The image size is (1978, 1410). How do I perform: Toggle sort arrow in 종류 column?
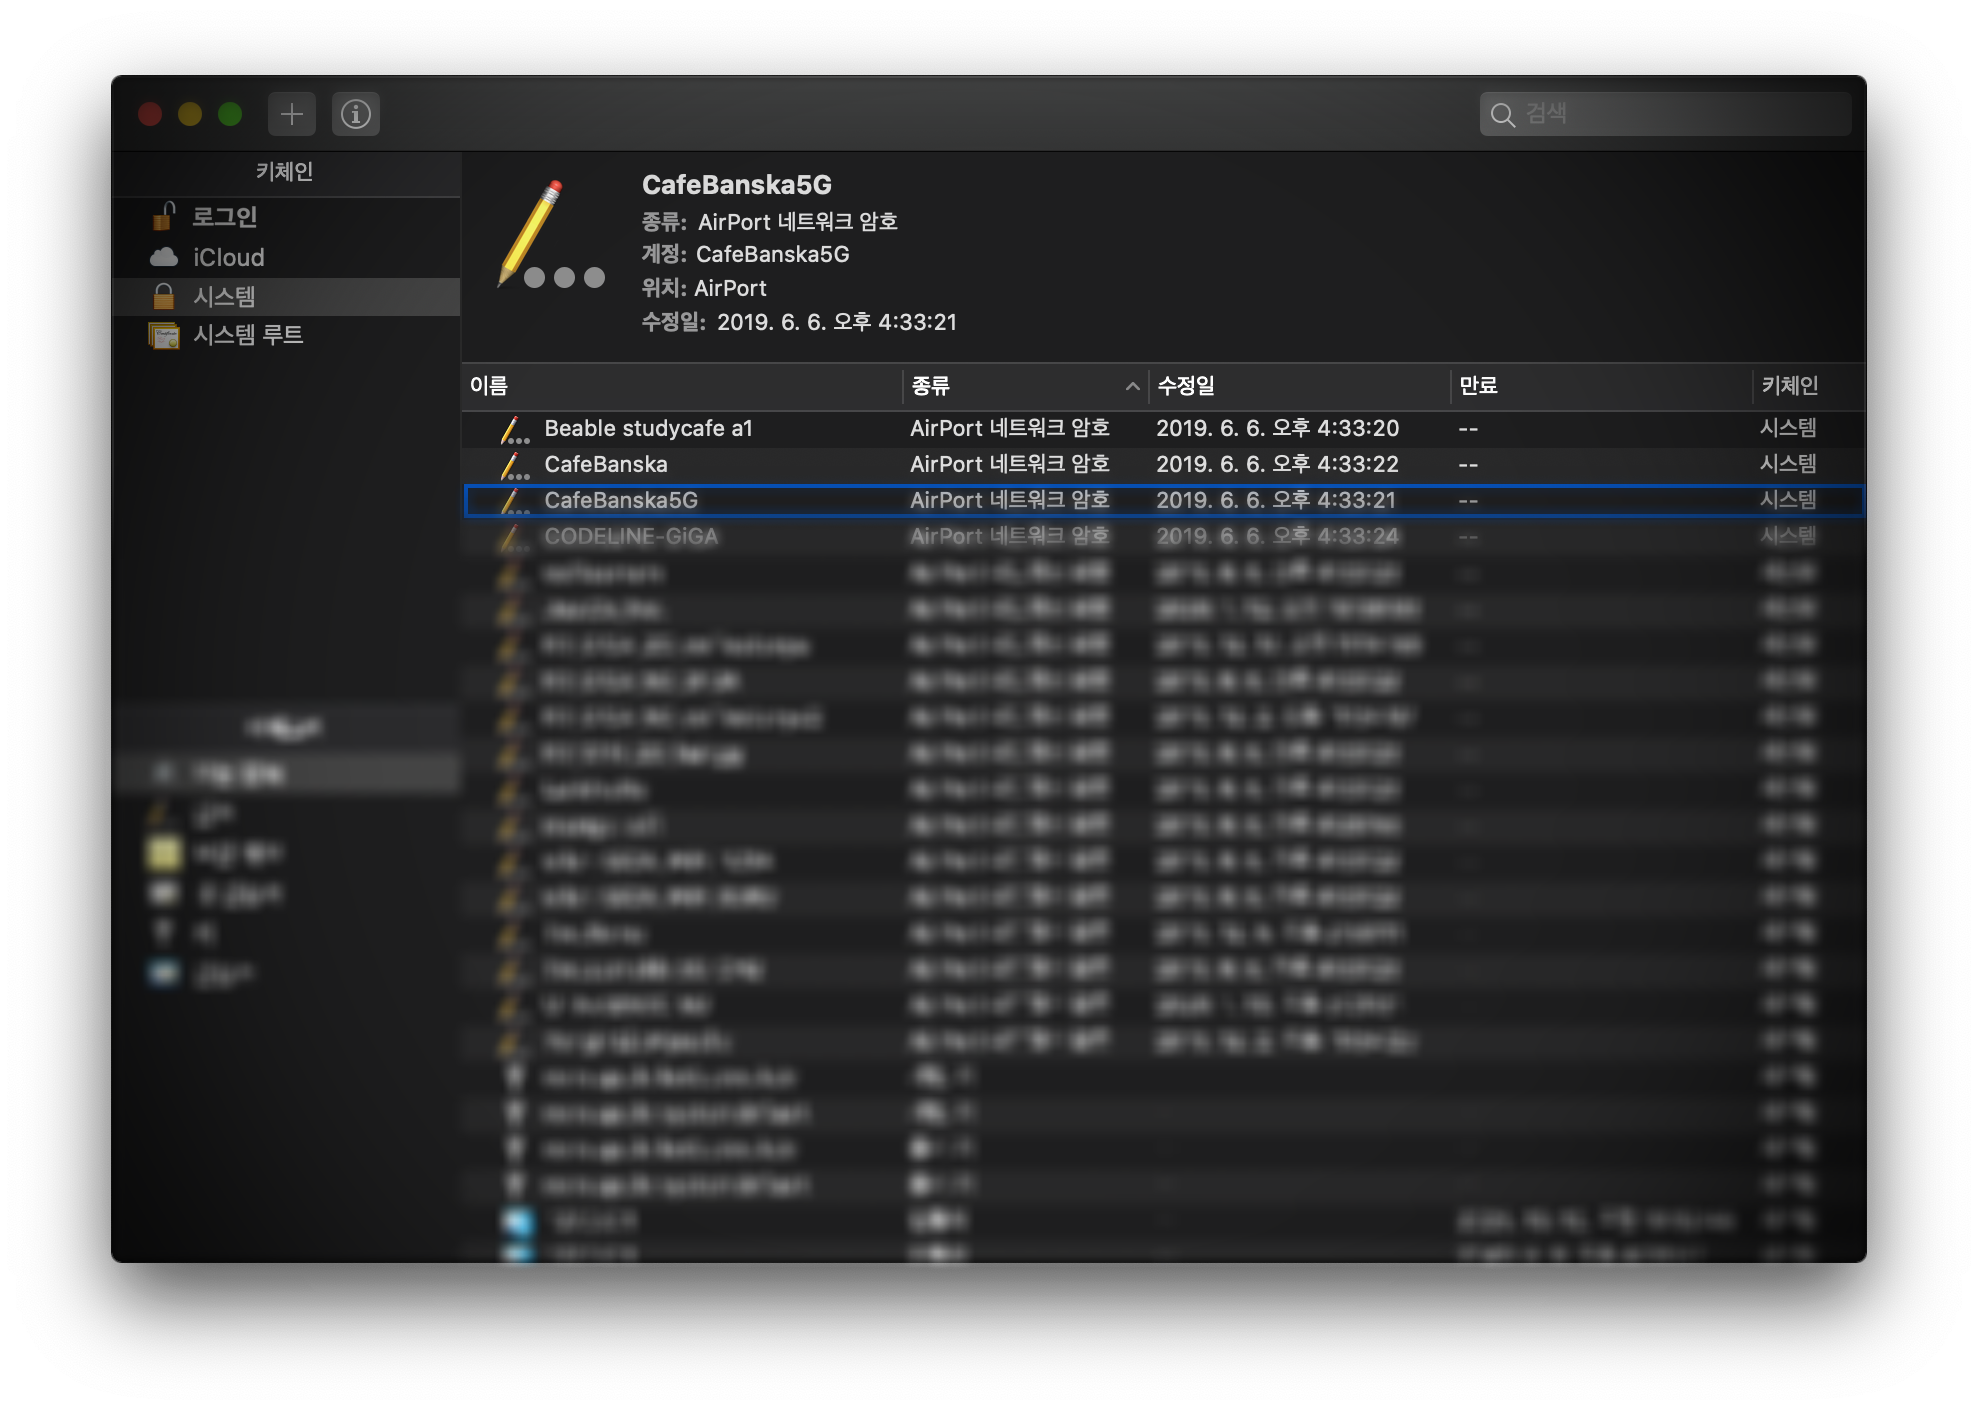pos(1132,386)
